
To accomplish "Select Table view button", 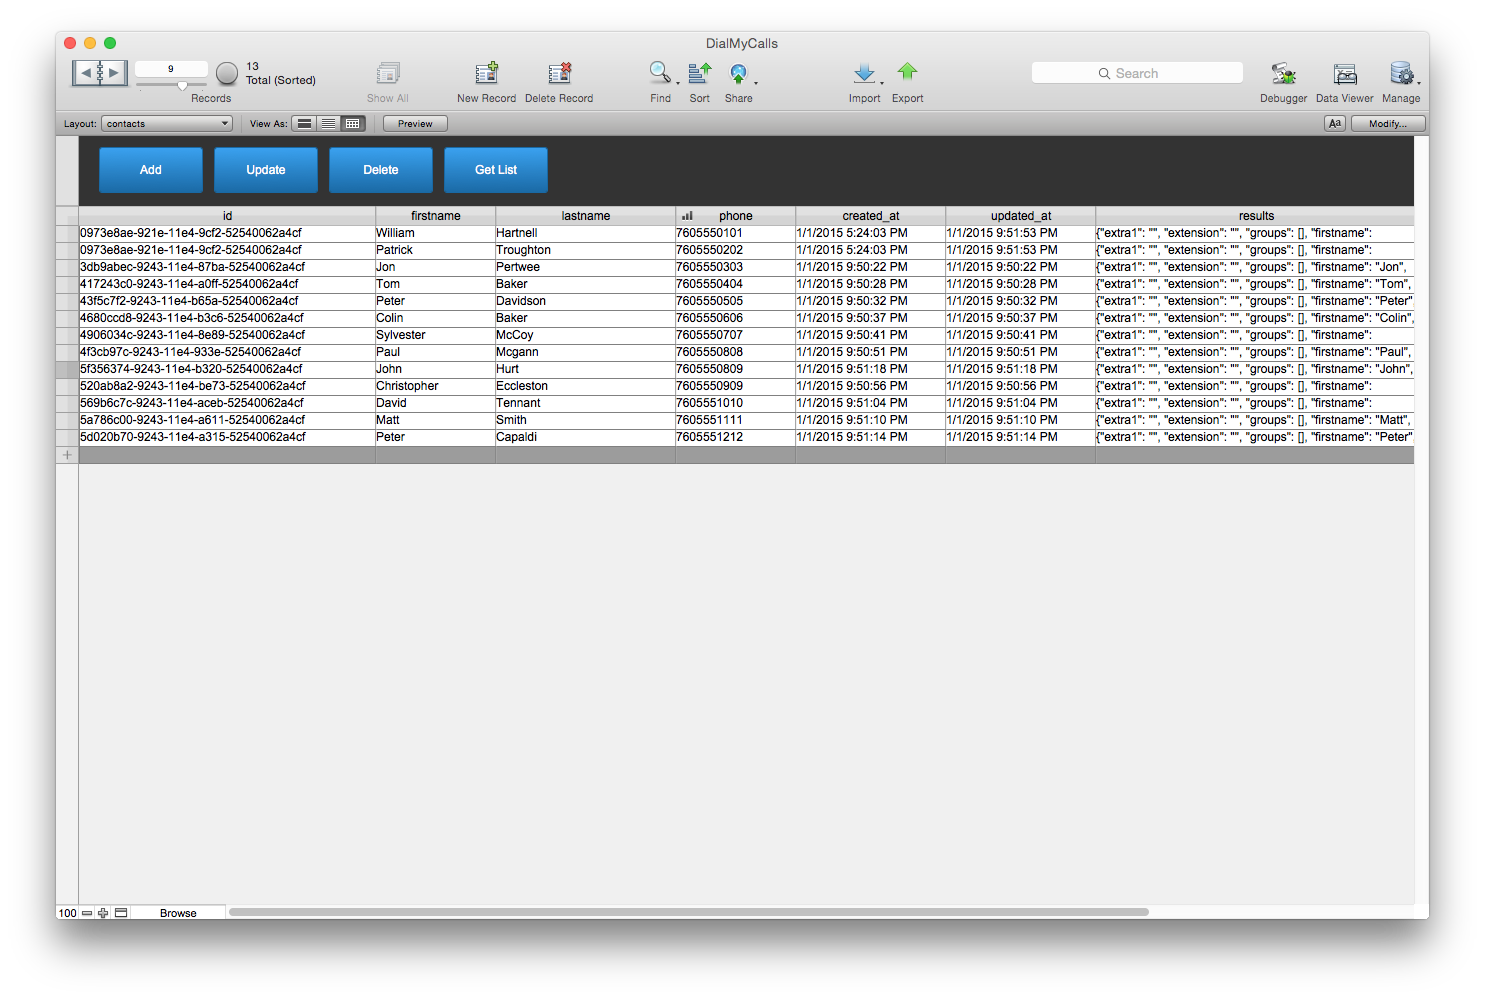I will click(352, 124).
